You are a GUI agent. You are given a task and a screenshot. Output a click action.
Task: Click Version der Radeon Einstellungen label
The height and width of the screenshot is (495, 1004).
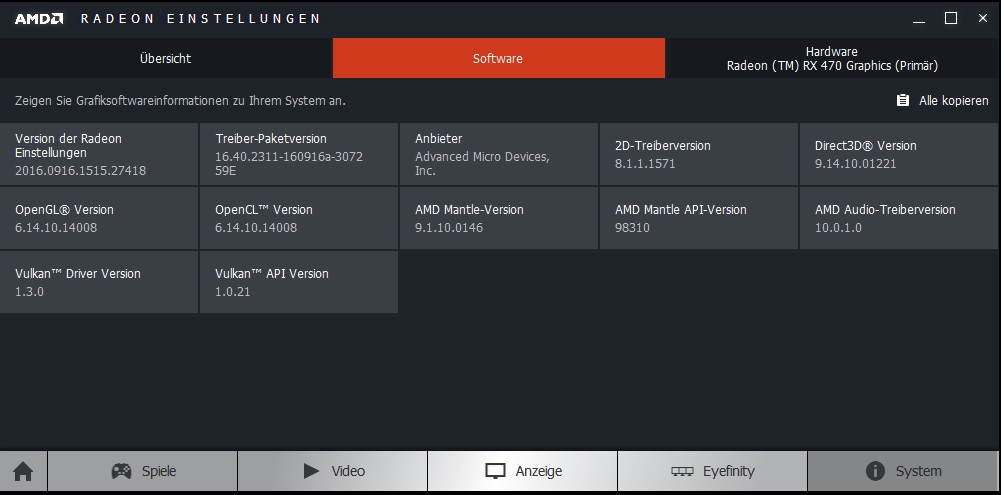[69, 146]
